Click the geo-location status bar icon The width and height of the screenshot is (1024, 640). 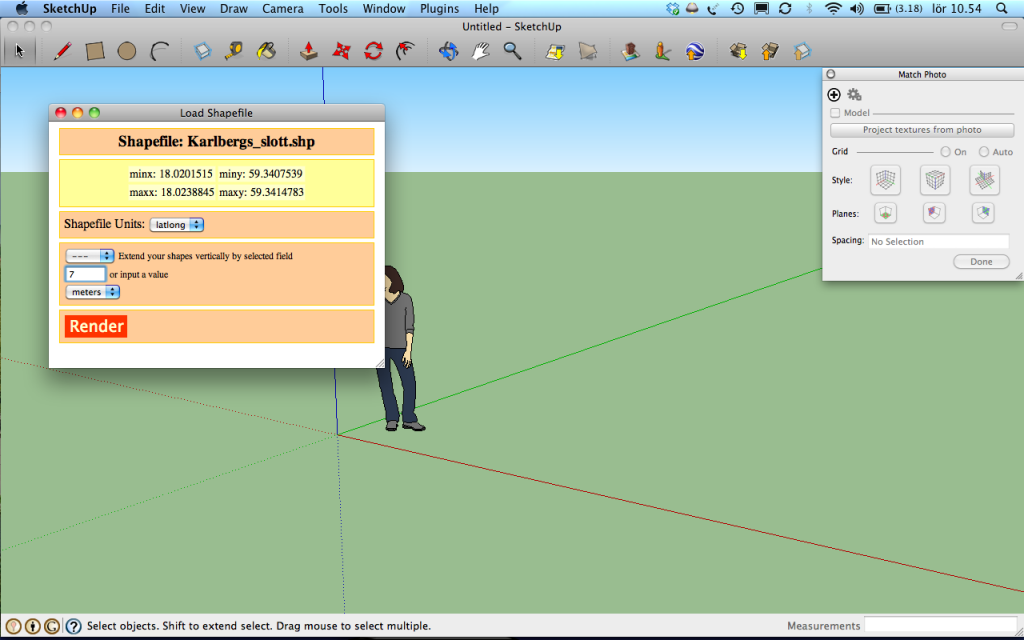(x=13, y=626)
